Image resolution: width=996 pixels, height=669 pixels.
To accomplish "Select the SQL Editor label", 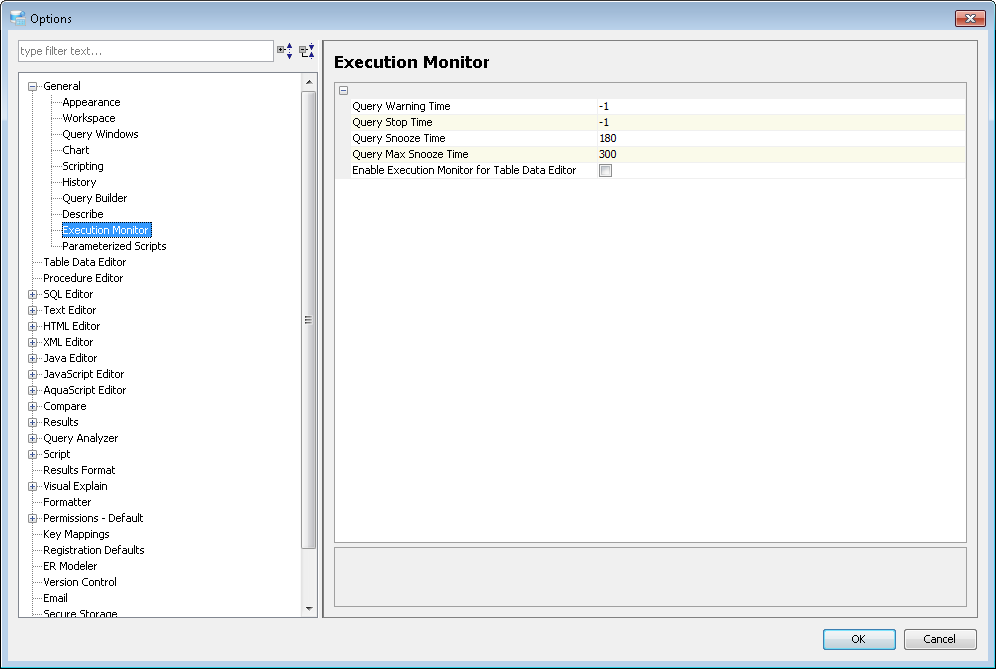I will (x=68, y=294).
